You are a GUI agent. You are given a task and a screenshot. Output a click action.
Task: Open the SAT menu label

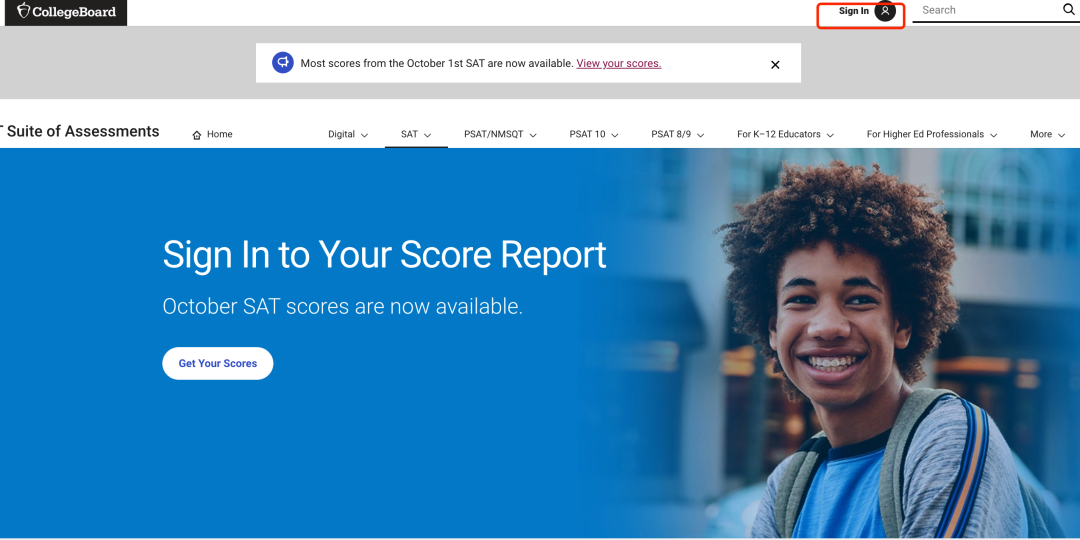(x=409, y=134)
